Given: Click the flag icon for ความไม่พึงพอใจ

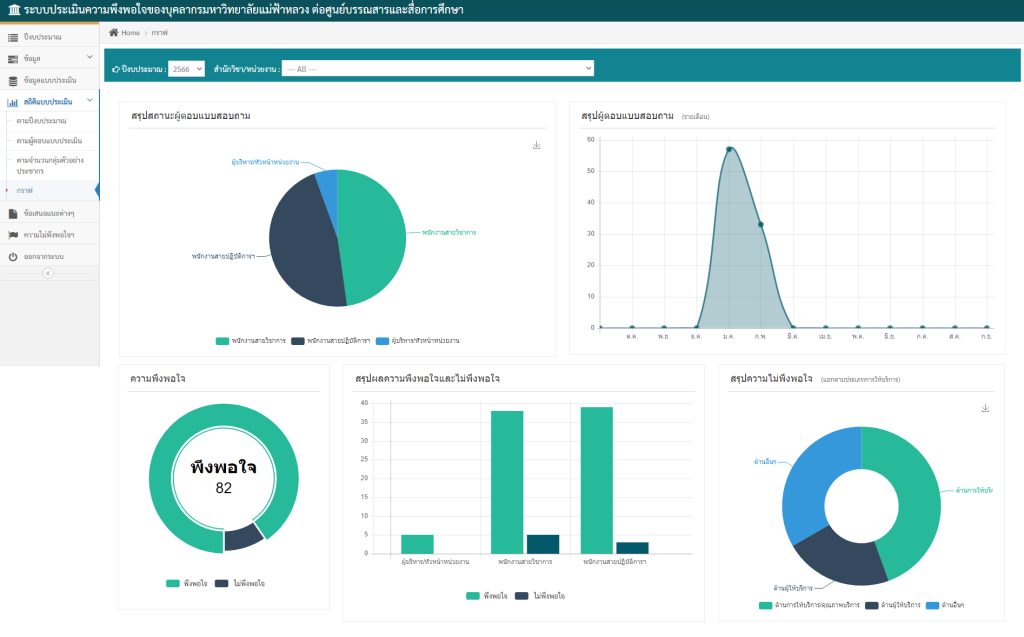Looking at the screenshot, I should (13, 235).
